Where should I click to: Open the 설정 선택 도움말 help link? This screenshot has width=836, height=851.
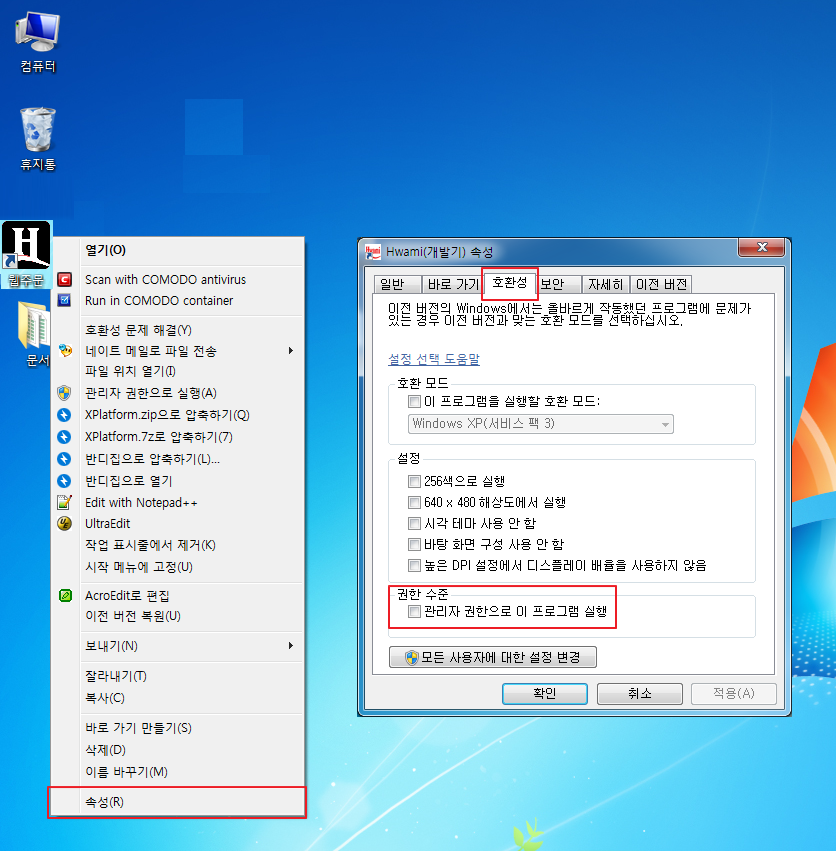(422, 359)
